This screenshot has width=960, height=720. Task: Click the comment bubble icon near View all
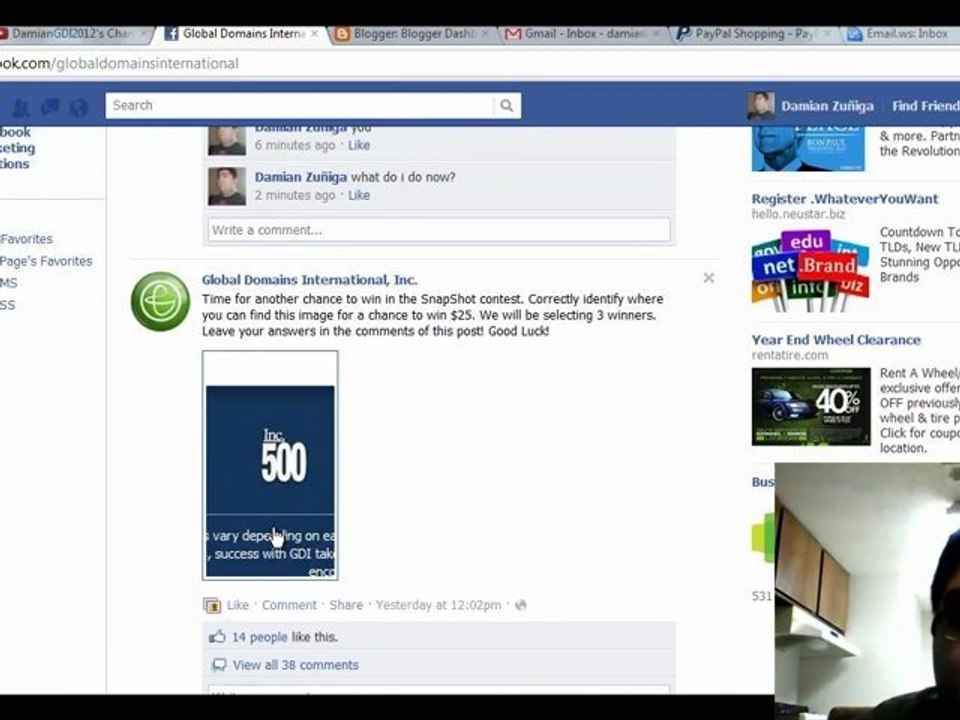click(x=218, y=665)
